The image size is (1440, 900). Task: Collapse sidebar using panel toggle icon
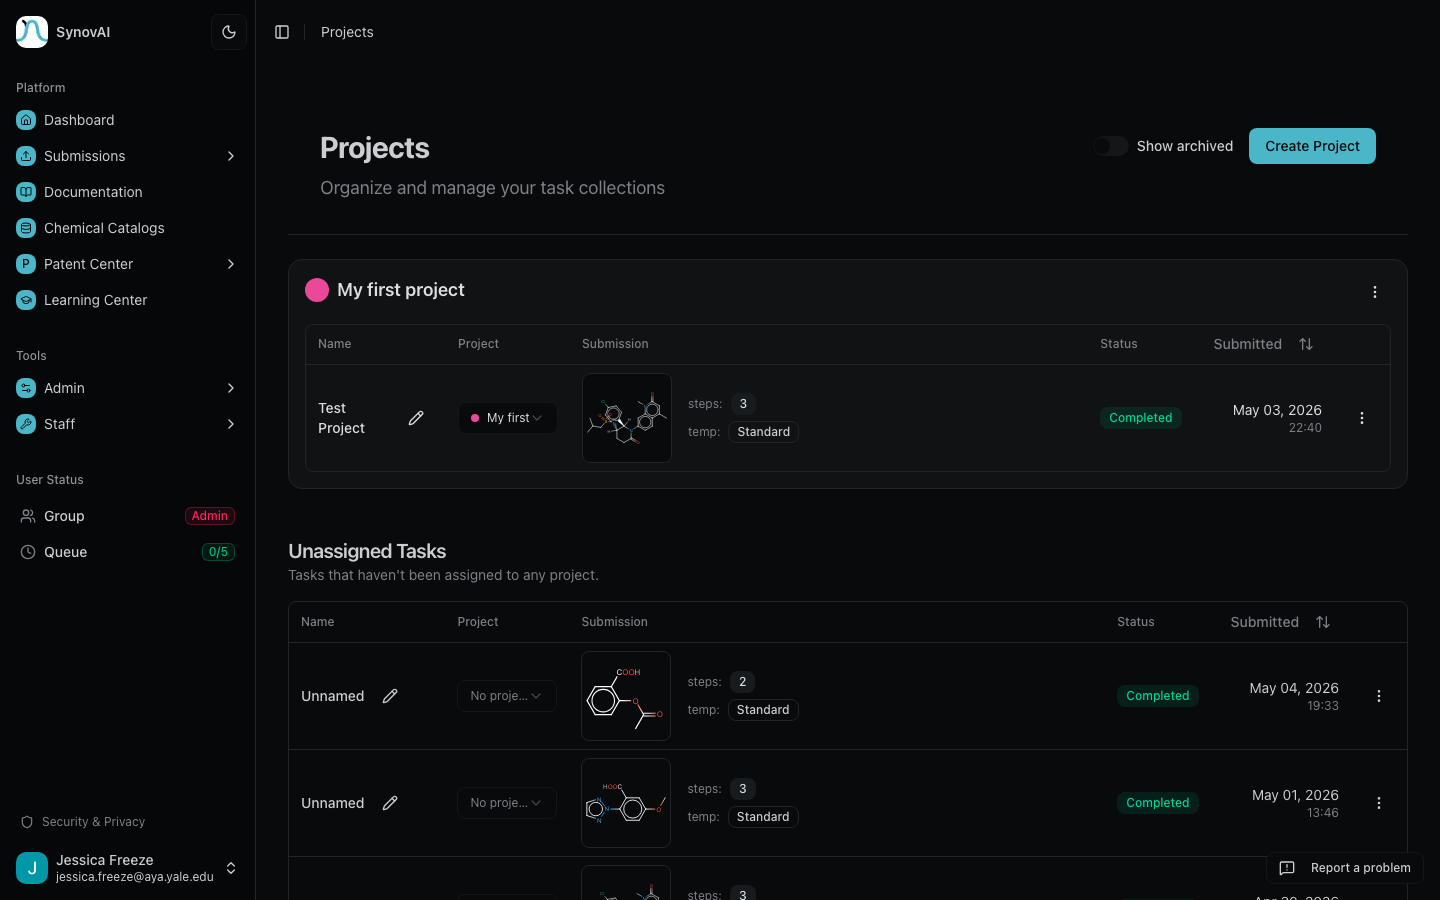pos(282,32)
